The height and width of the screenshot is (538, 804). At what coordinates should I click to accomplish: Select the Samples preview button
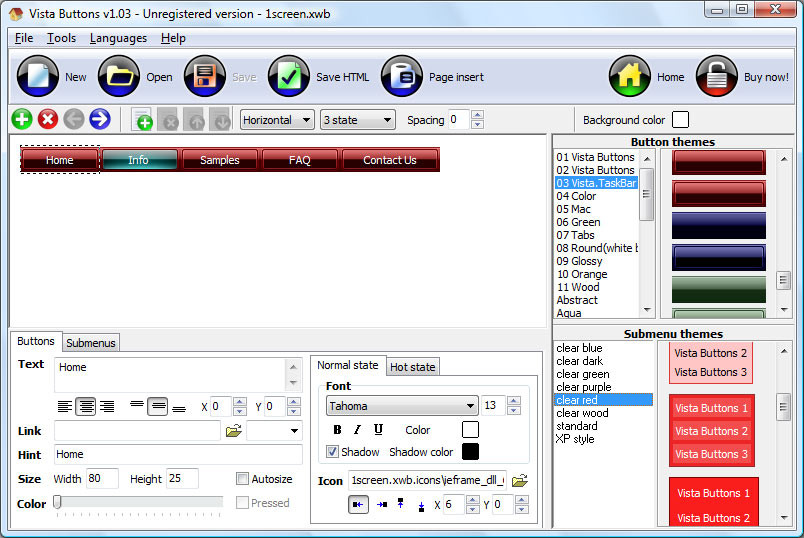pos(219,160)
